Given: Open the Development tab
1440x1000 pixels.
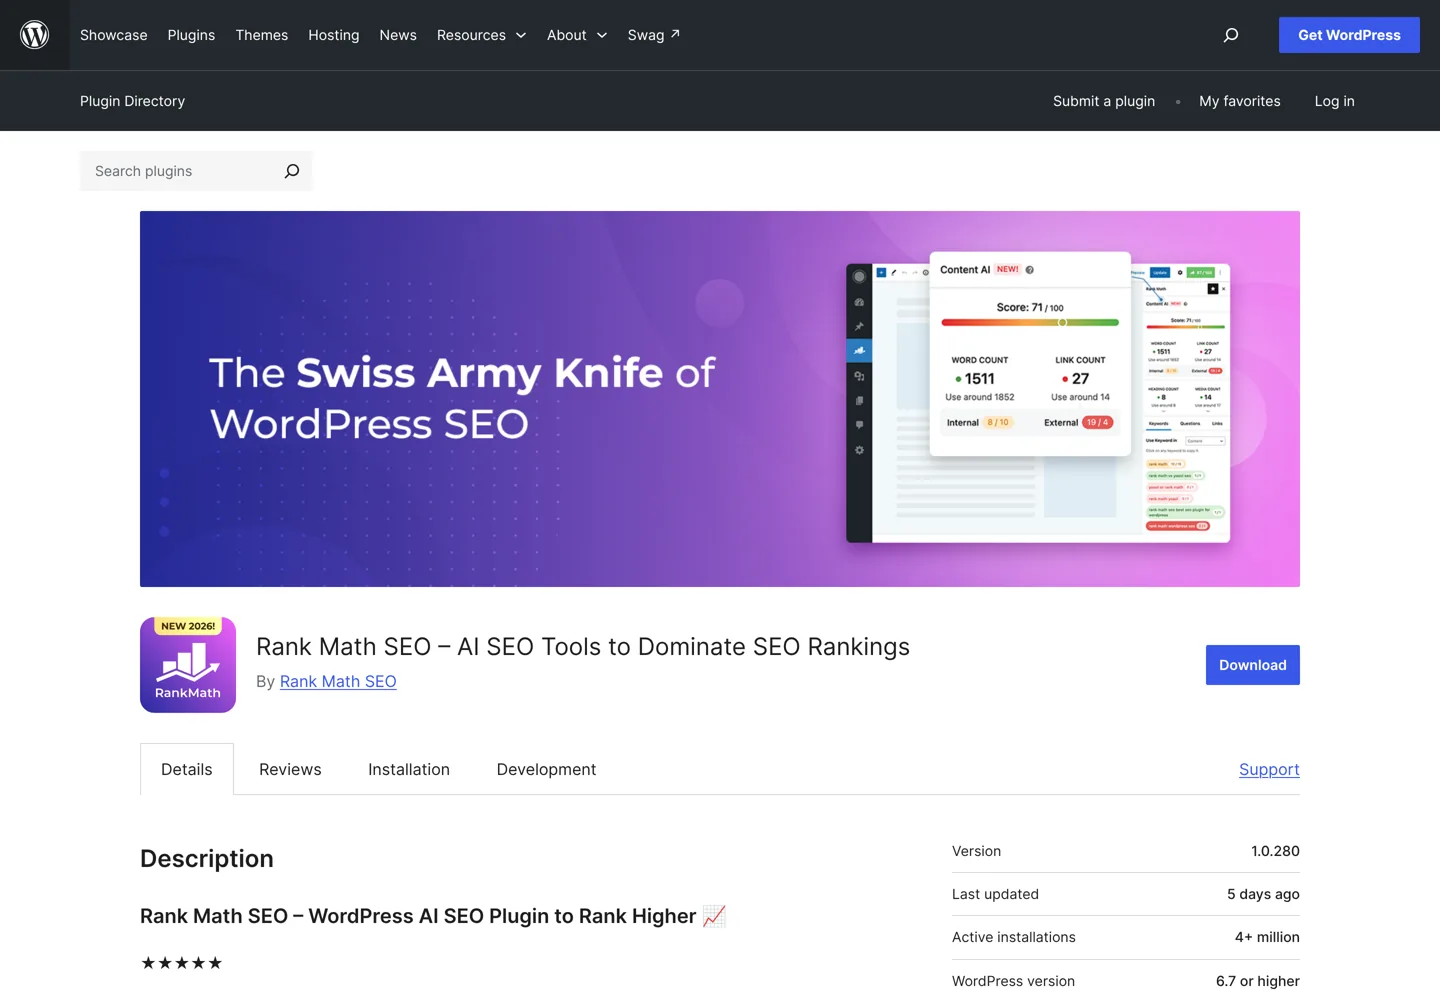Looking at the screenshot, I should click(x=546, y=769).
